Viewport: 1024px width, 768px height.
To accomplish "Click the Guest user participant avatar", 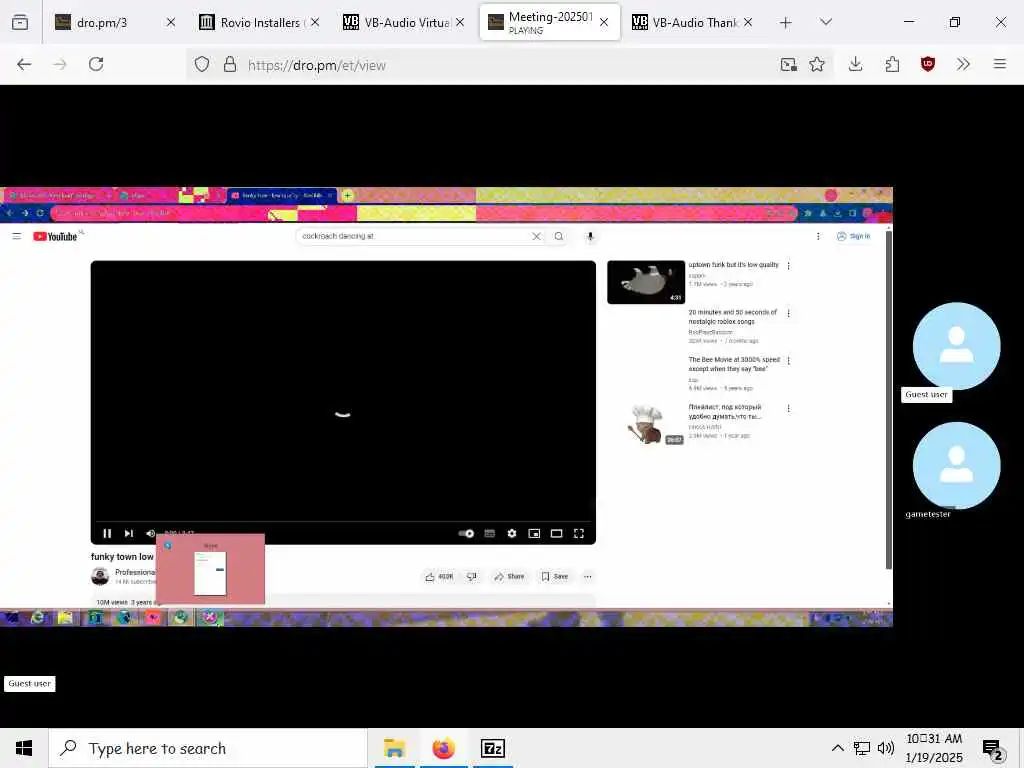I will [x=956, y=345].
